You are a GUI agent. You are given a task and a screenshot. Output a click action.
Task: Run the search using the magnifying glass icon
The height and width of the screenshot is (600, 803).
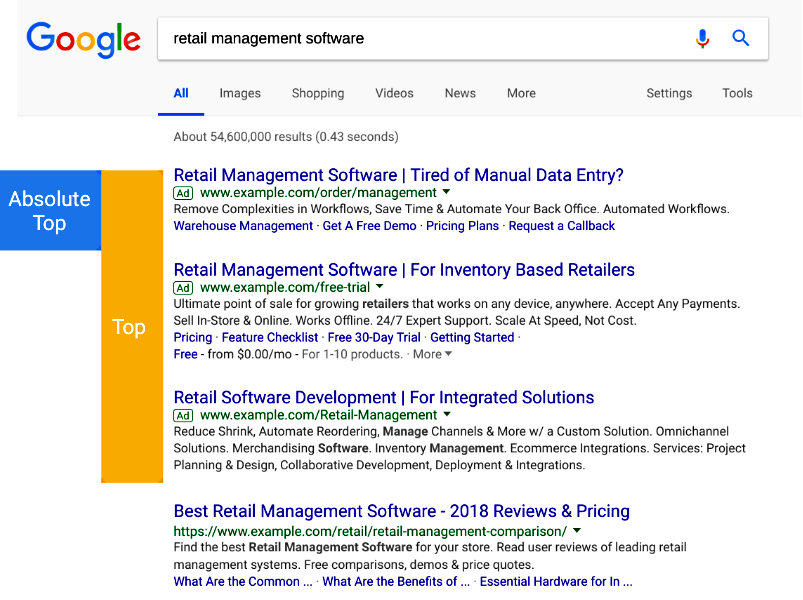740,37
